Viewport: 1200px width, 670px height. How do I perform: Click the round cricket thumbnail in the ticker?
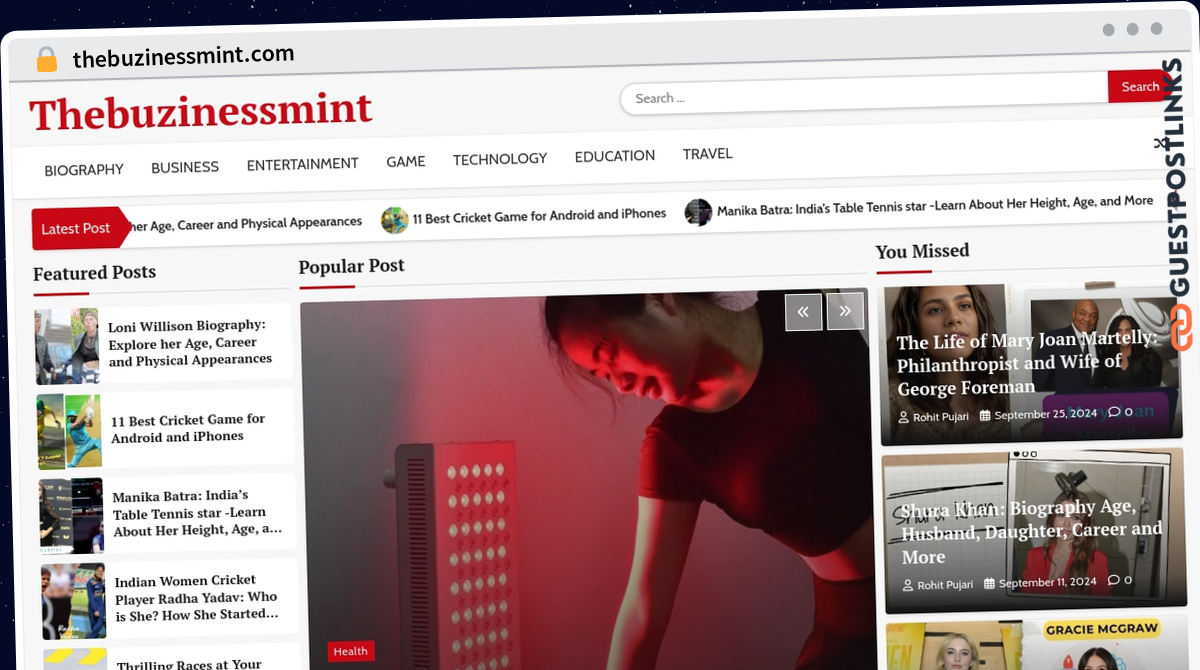click(395, 220)
